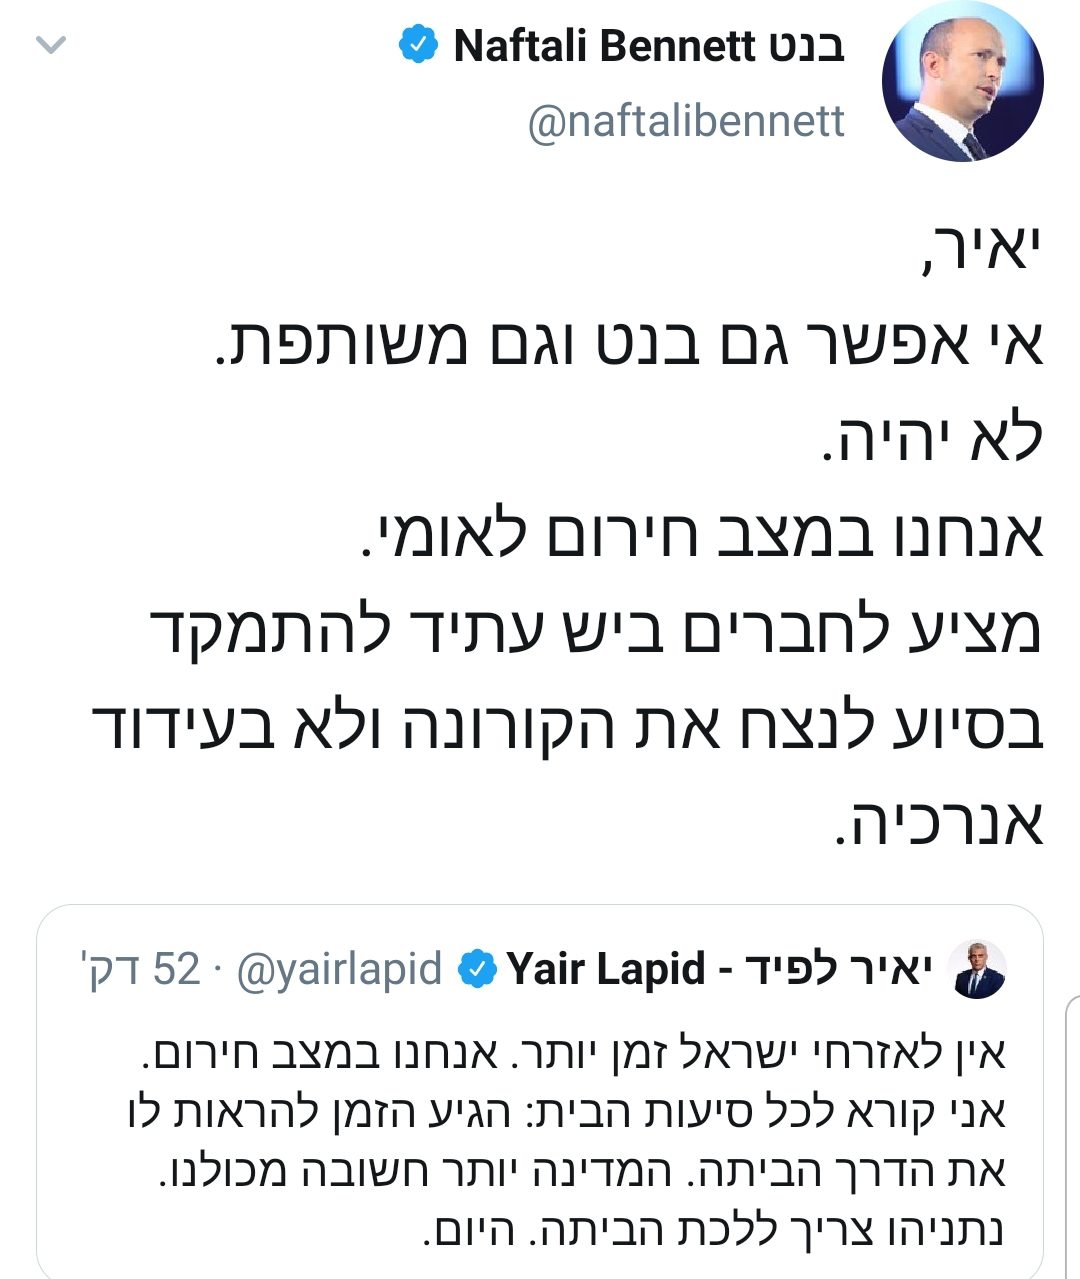Open Yair Lapid's name in quoted tweet
Image resolution: width=1080 pixels, height=1279 pixels.
[719, 968]
